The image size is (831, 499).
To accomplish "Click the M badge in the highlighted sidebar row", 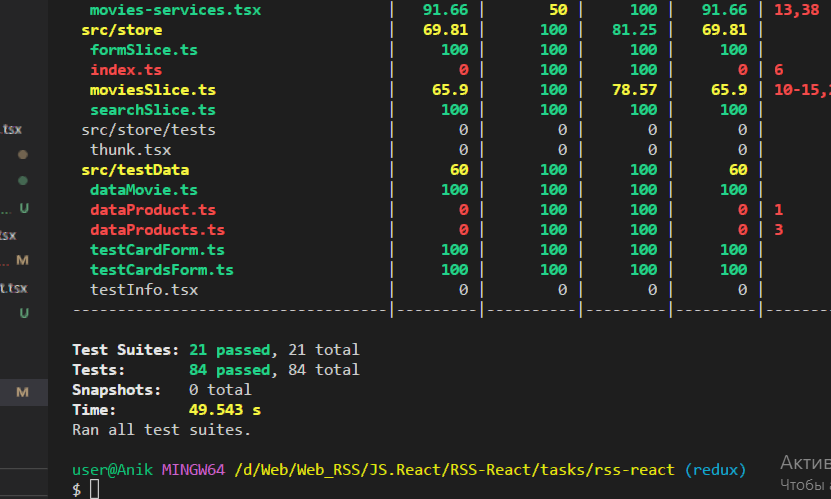I will click(22, 393).
